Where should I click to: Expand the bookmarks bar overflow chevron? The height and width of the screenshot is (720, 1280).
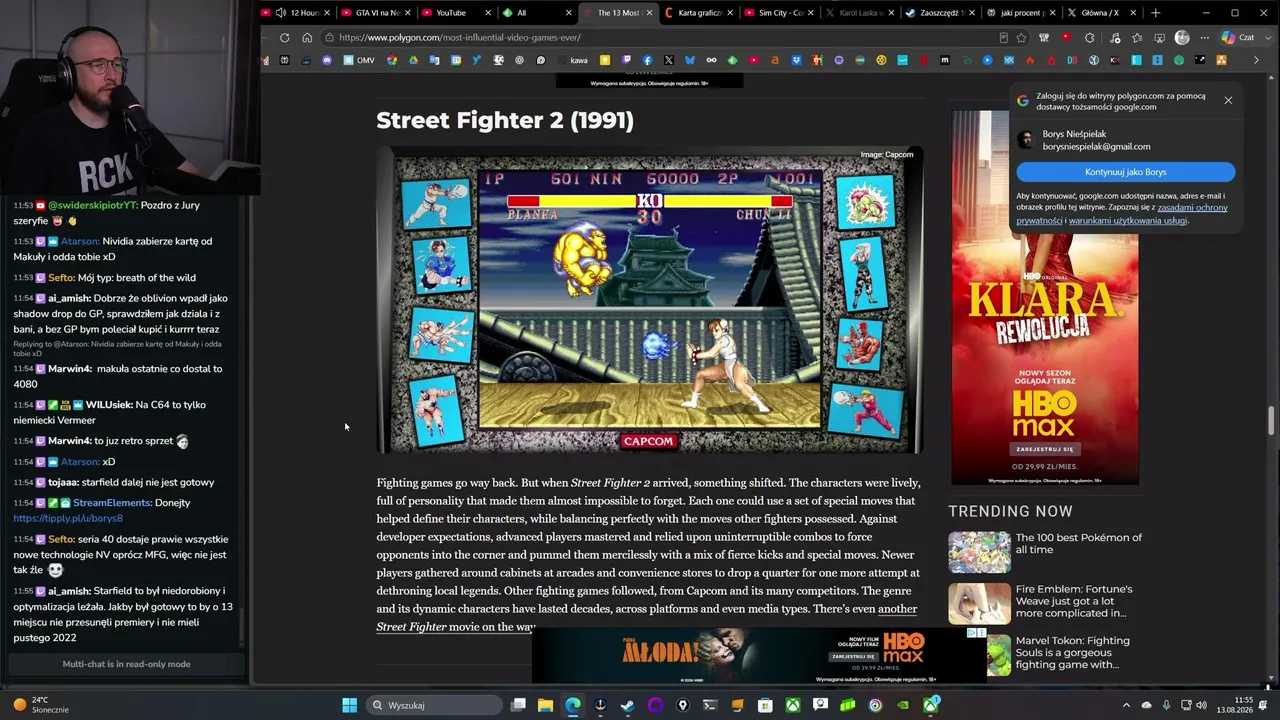tap(1256, 60)
